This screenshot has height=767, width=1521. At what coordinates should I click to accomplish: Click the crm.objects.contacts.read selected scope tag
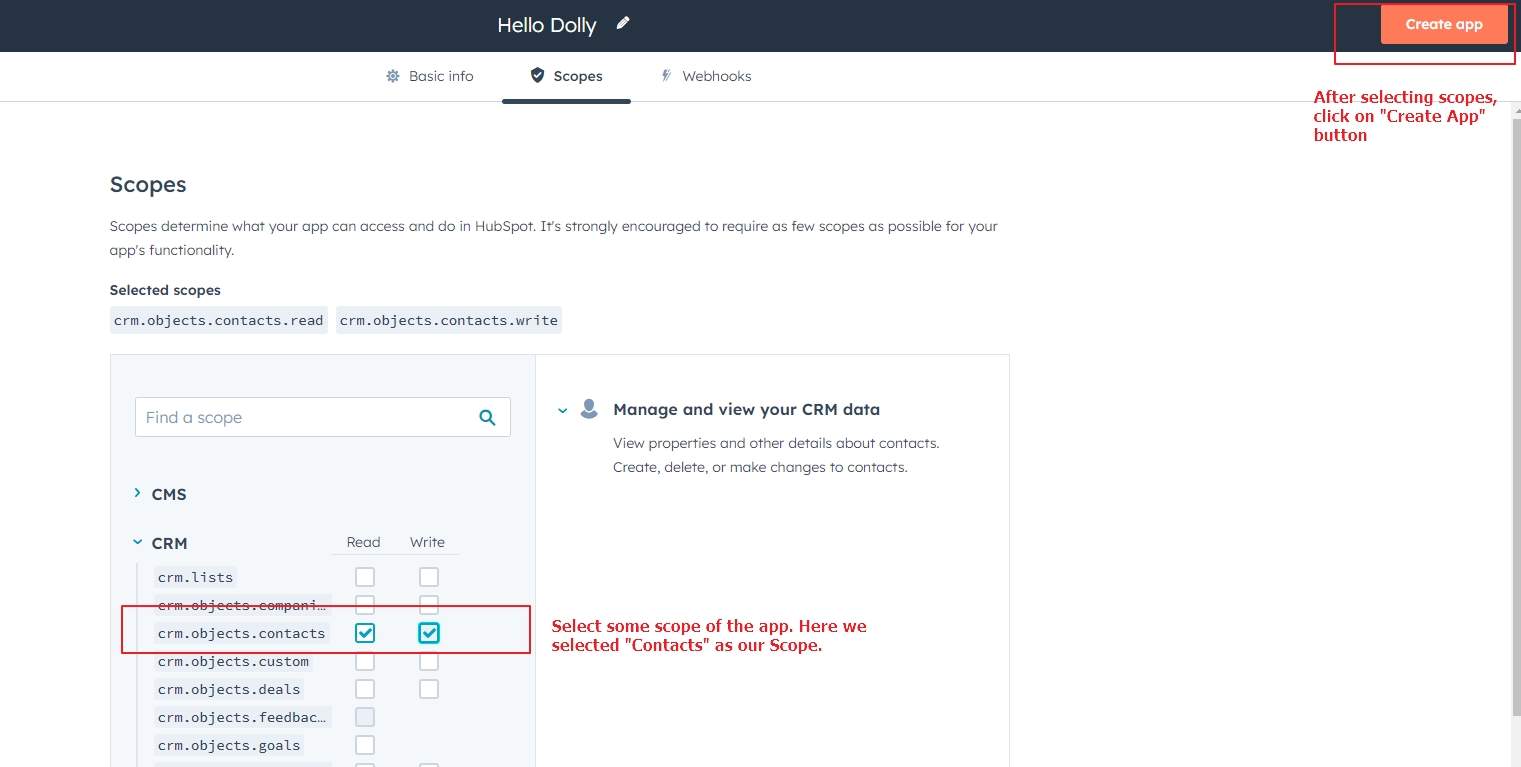point(218,320)
